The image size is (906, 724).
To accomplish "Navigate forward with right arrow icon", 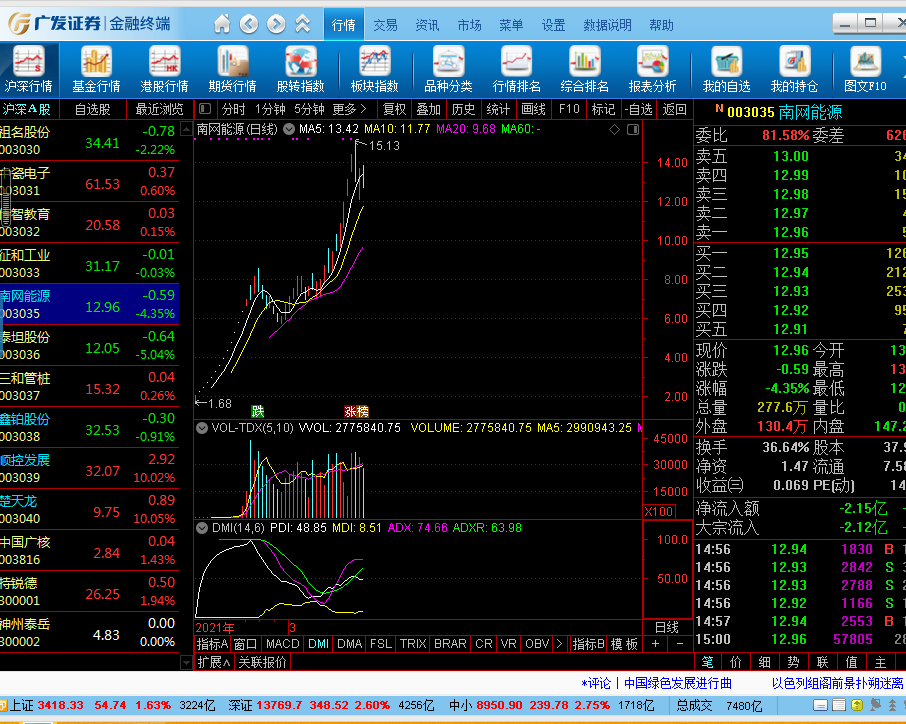I will pyautogui.click(x=276, y=24).
